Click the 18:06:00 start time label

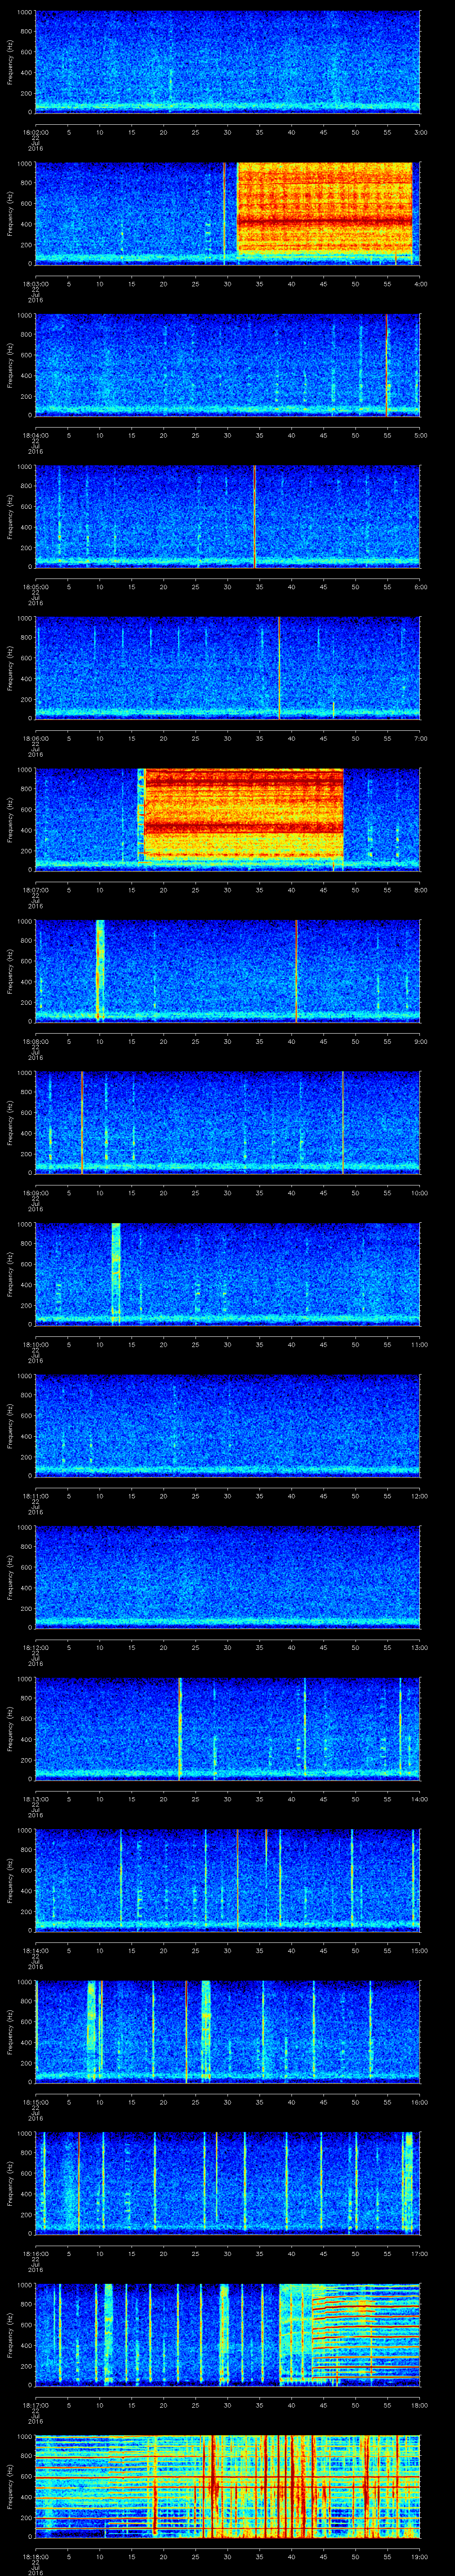click(36, 738)
